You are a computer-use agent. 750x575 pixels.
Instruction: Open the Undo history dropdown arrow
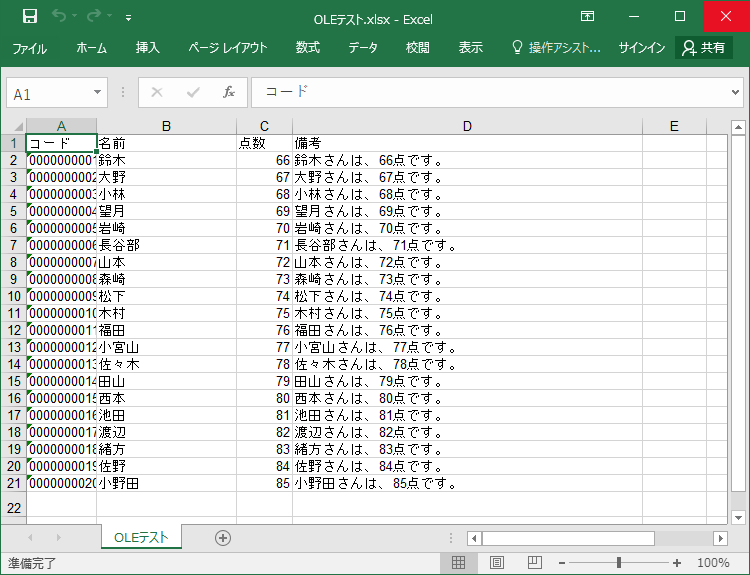coord(75,16)
